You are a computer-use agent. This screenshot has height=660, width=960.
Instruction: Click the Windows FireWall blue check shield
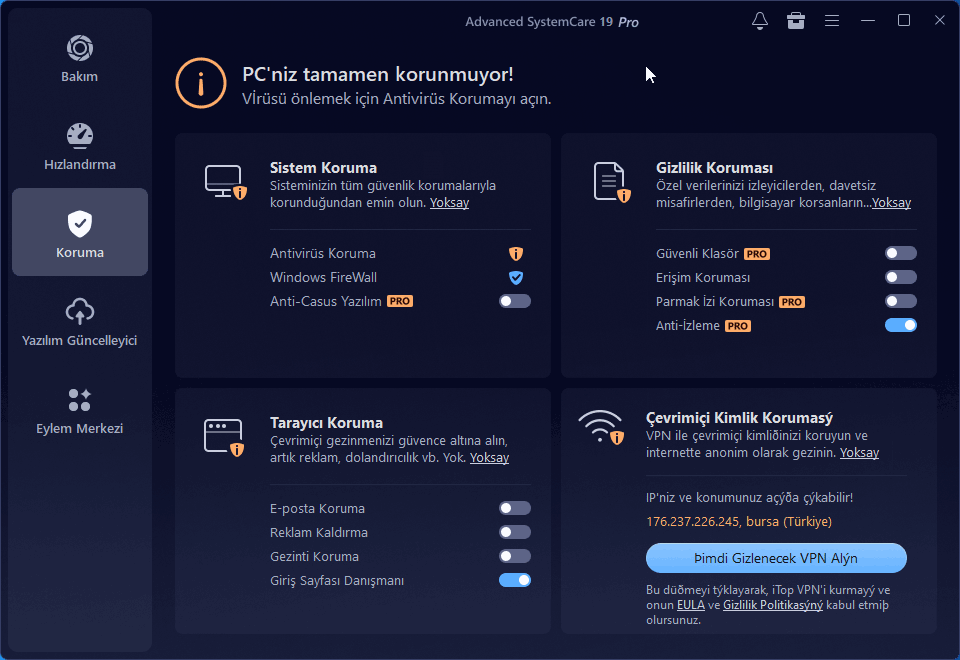(x=516, y=277)
